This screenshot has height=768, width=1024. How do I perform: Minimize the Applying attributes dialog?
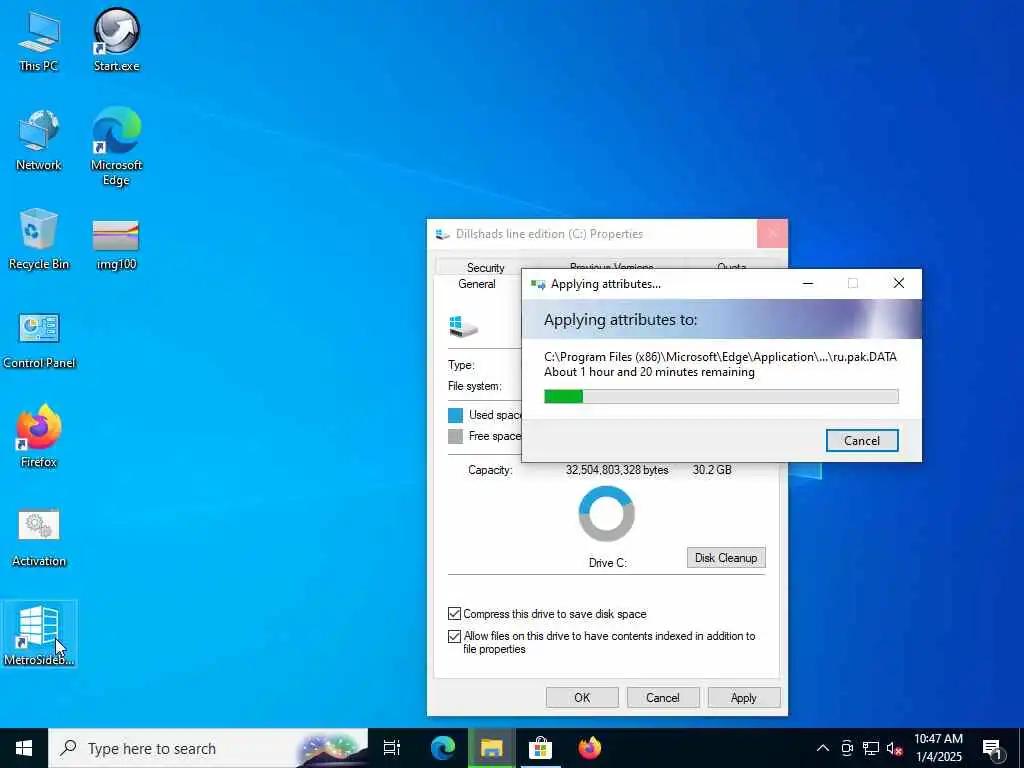(808, 283)
